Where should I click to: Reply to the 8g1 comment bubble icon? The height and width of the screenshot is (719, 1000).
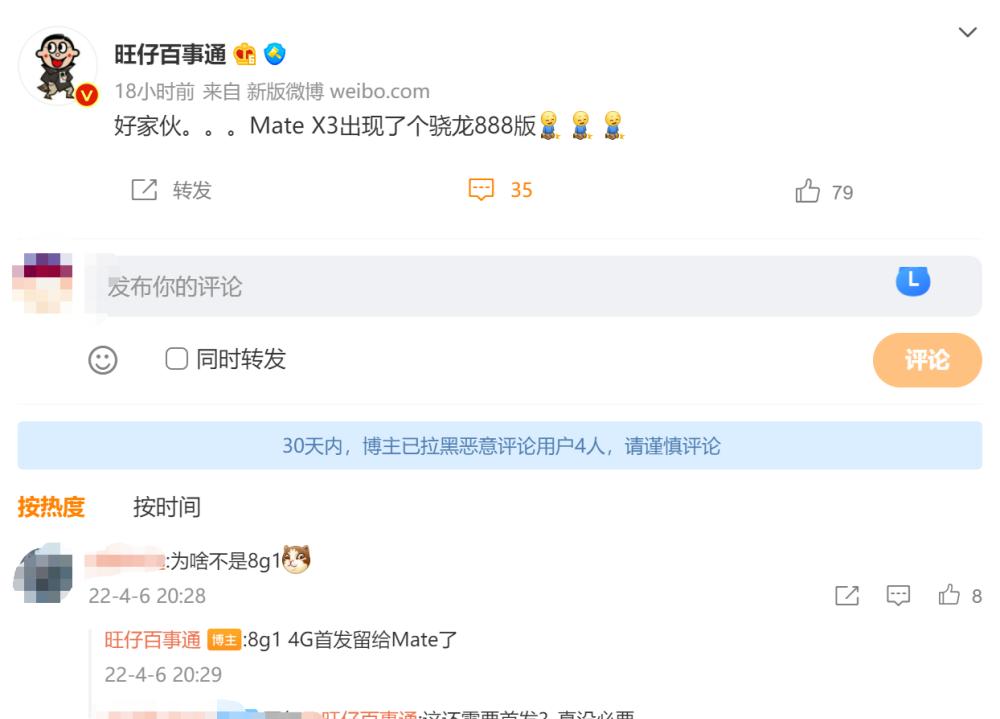pyautogui.click(x=898, y=595)
